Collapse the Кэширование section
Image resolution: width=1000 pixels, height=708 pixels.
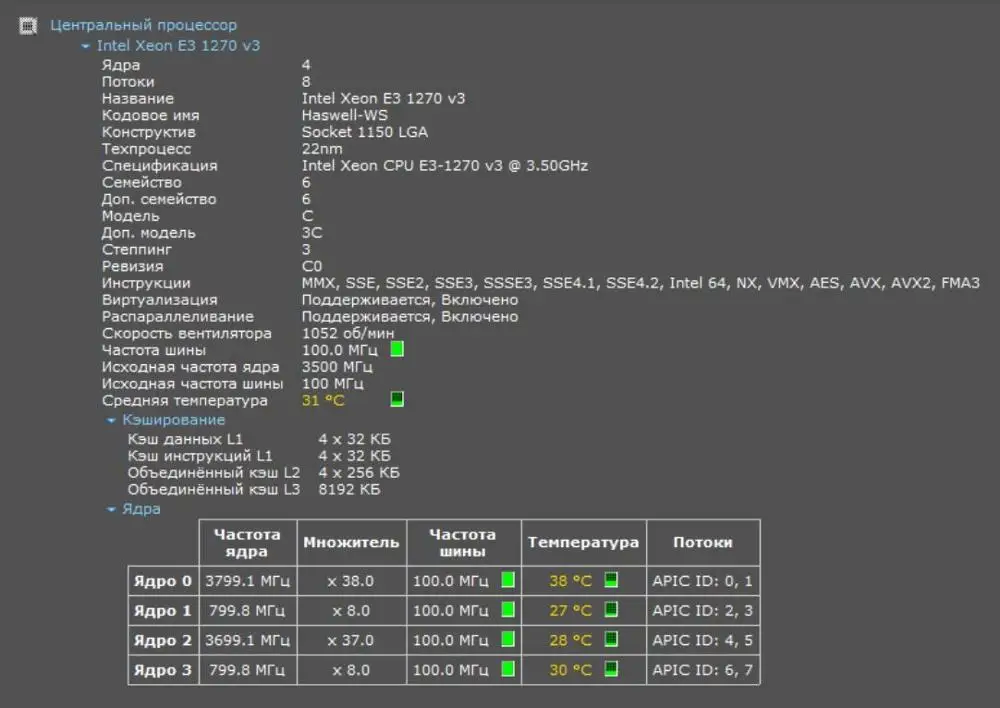pyautogui.click(x=112, y=421)
